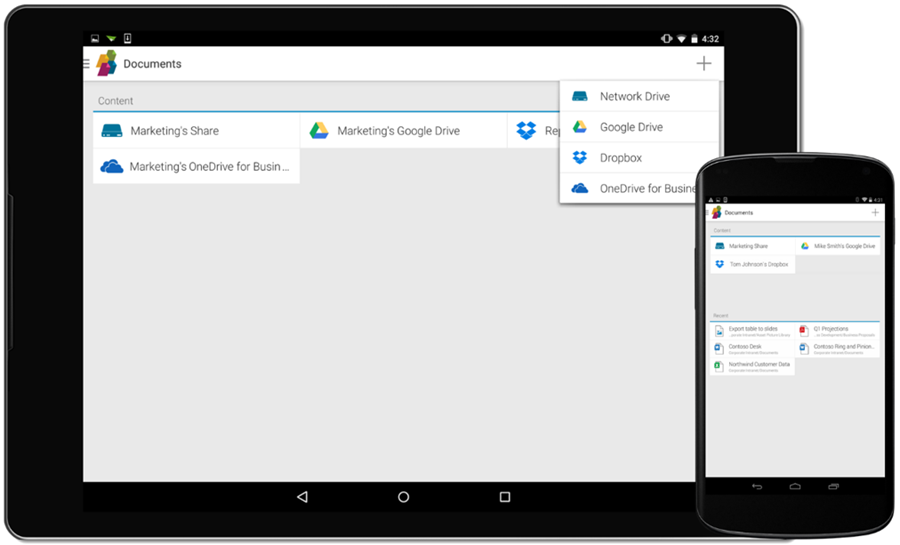Open recent file Contoso Desk
Screen dimensions: 900x545
click(x=752, y=349)
